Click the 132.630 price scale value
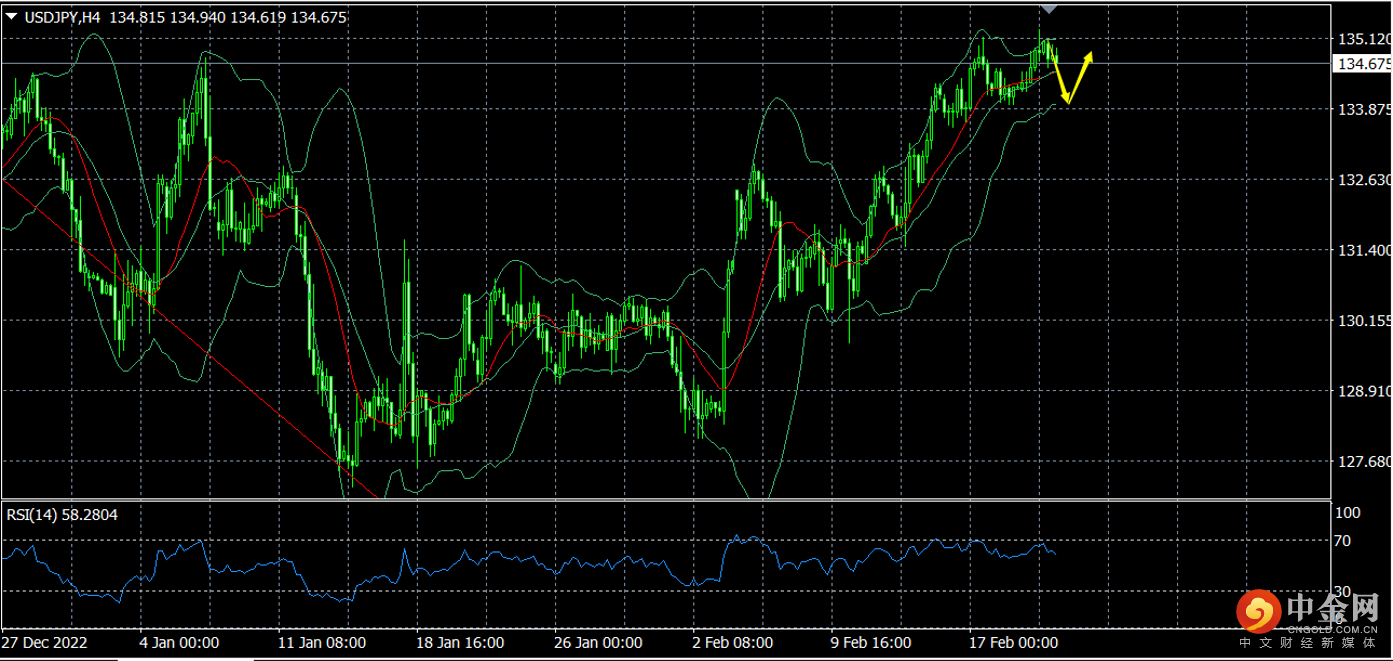The width and height of the screenshot is (1393, 661). click(1363, 180)
